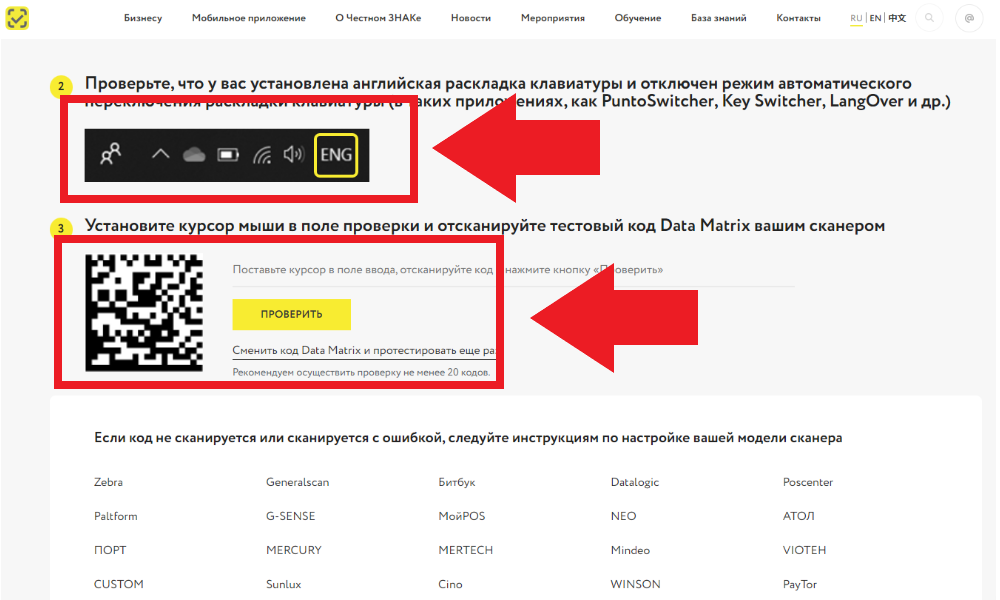Open Paltform scanner instructions
1000x600 pixels.
tap(115, 516)
